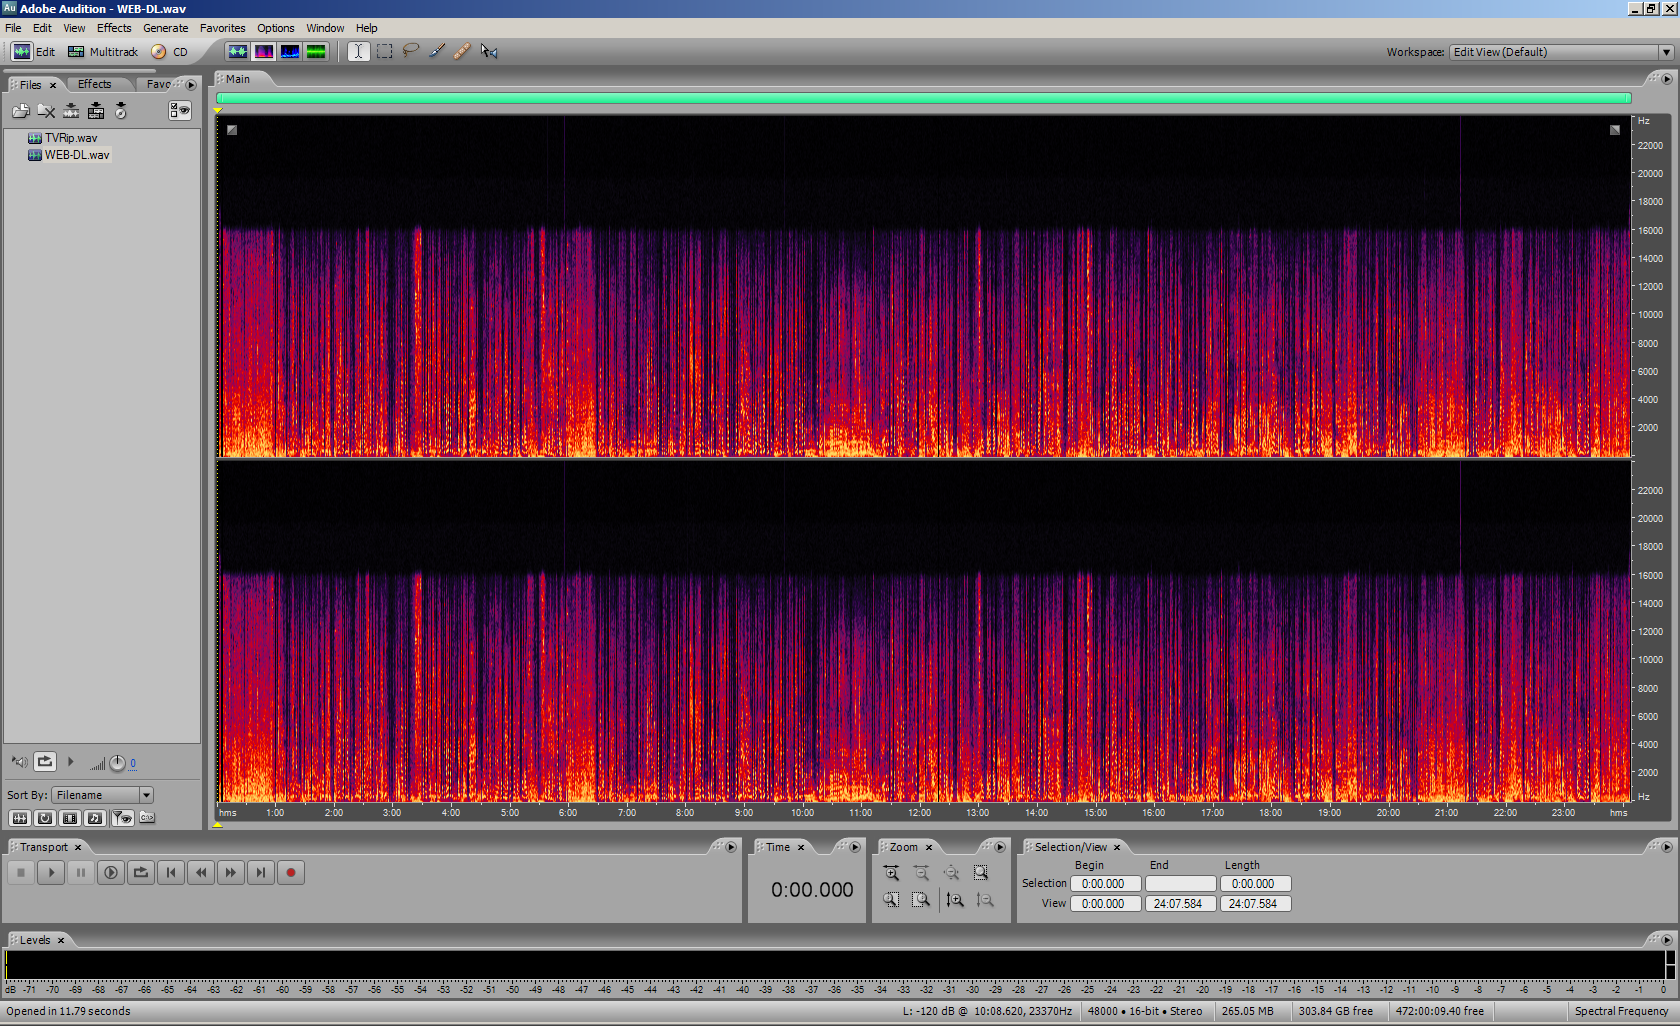The image size is (1680, 1026).
Task: Click the Fast Forward transport button
Action: [231, 873]
